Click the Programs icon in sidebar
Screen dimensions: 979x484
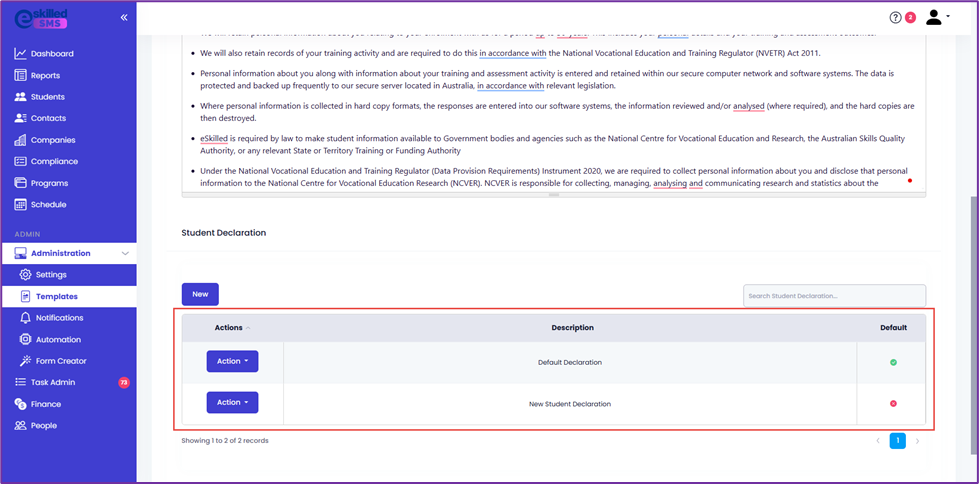pyautogui.click(x=20, y=183)
